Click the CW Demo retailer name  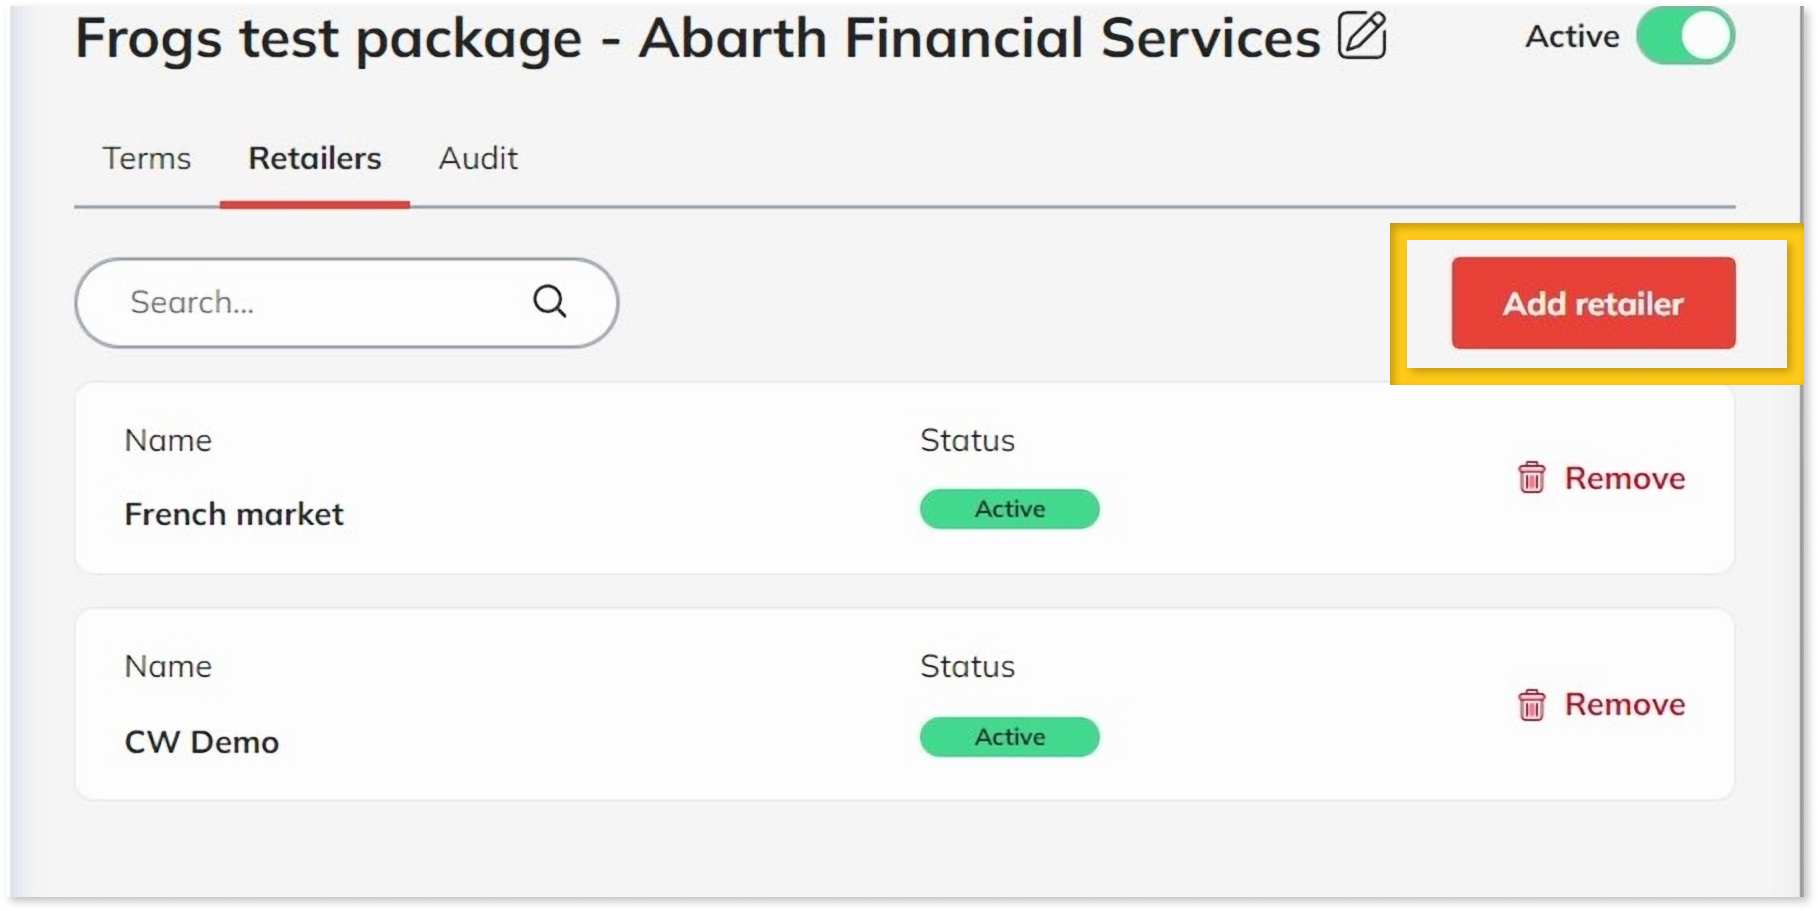tap(202, 742)
